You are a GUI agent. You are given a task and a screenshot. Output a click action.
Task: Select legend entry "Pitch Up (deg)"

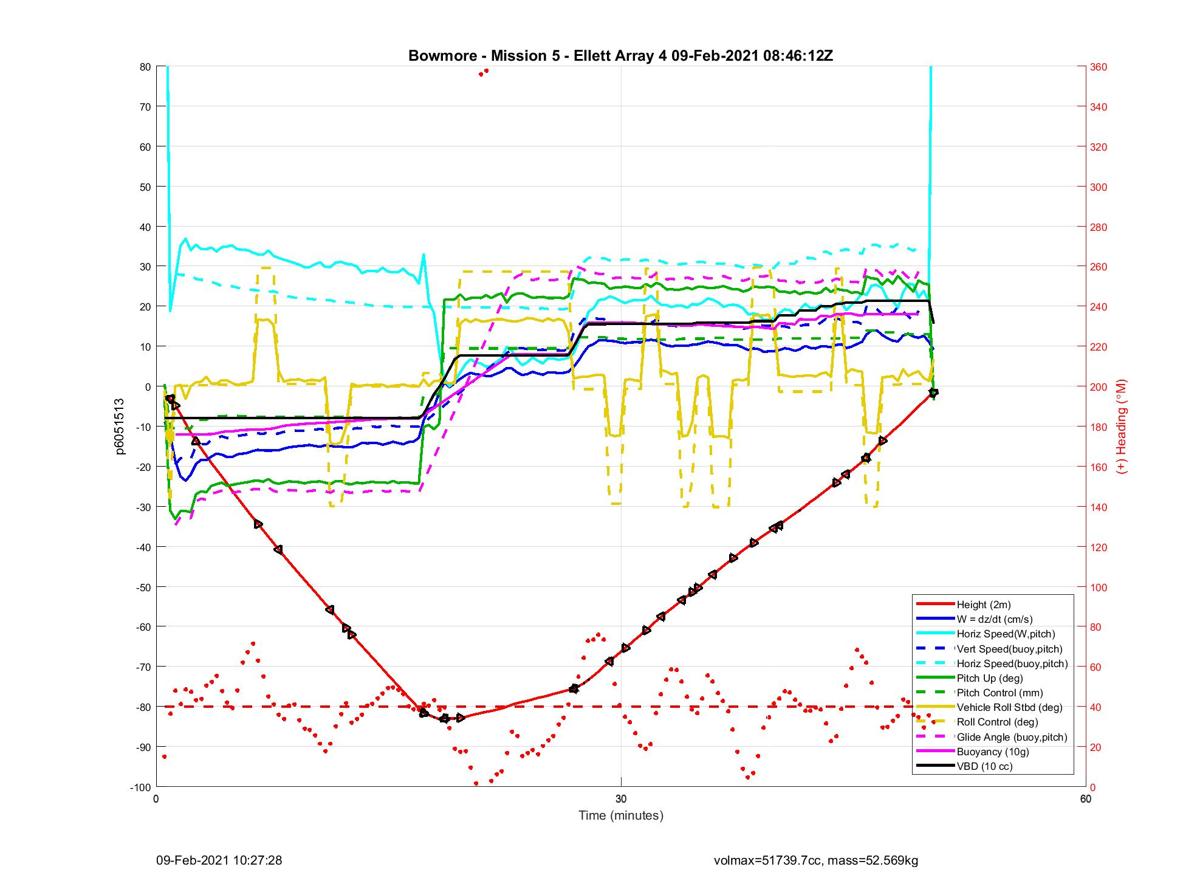click(x=991, y=678)
